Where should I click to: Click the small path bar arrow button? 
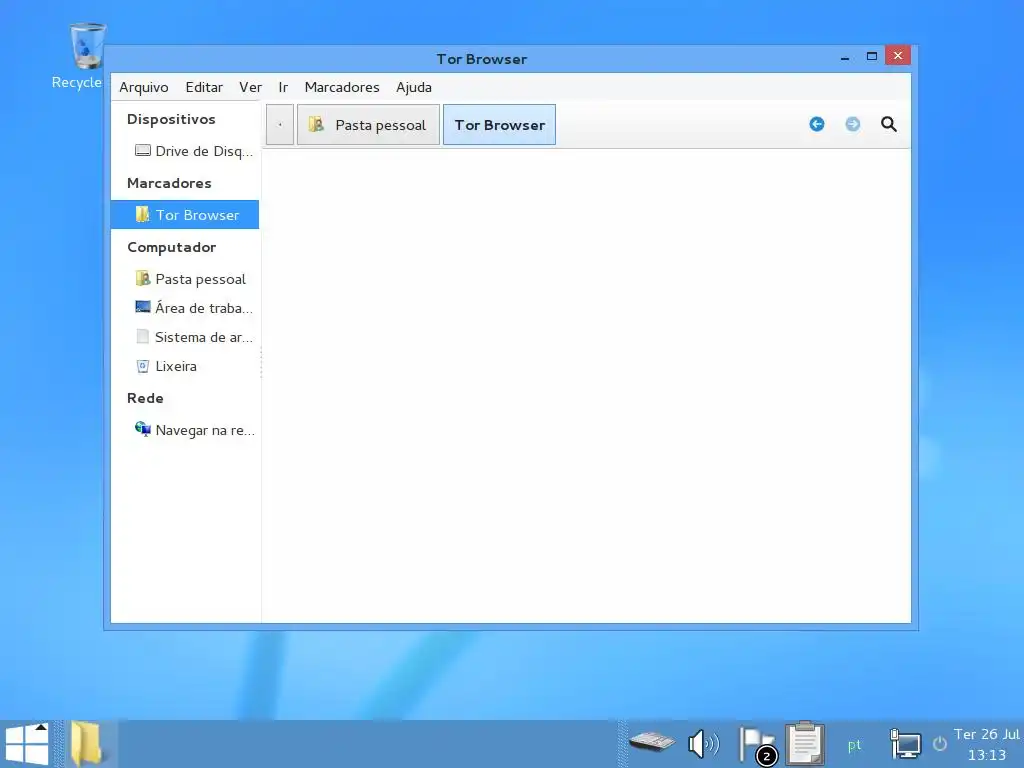click(280, 125)
